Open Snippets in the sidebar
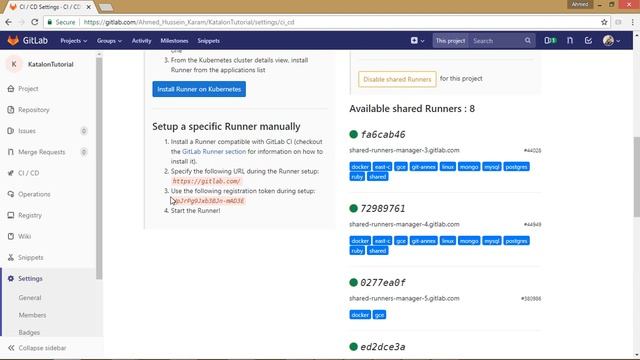This screenshot has height=360, width=640. (x=31, y=258)
